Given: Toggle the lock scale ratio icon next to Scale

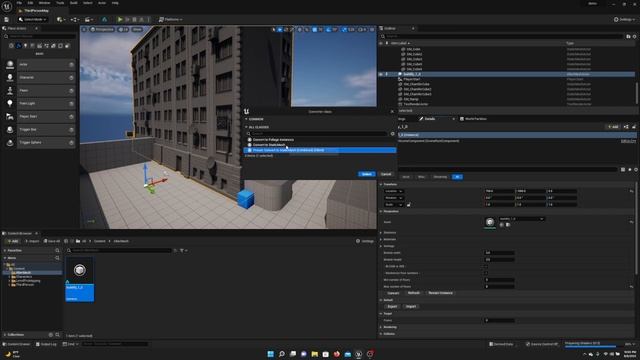Looking at the screenshot, I should (409, 204).
